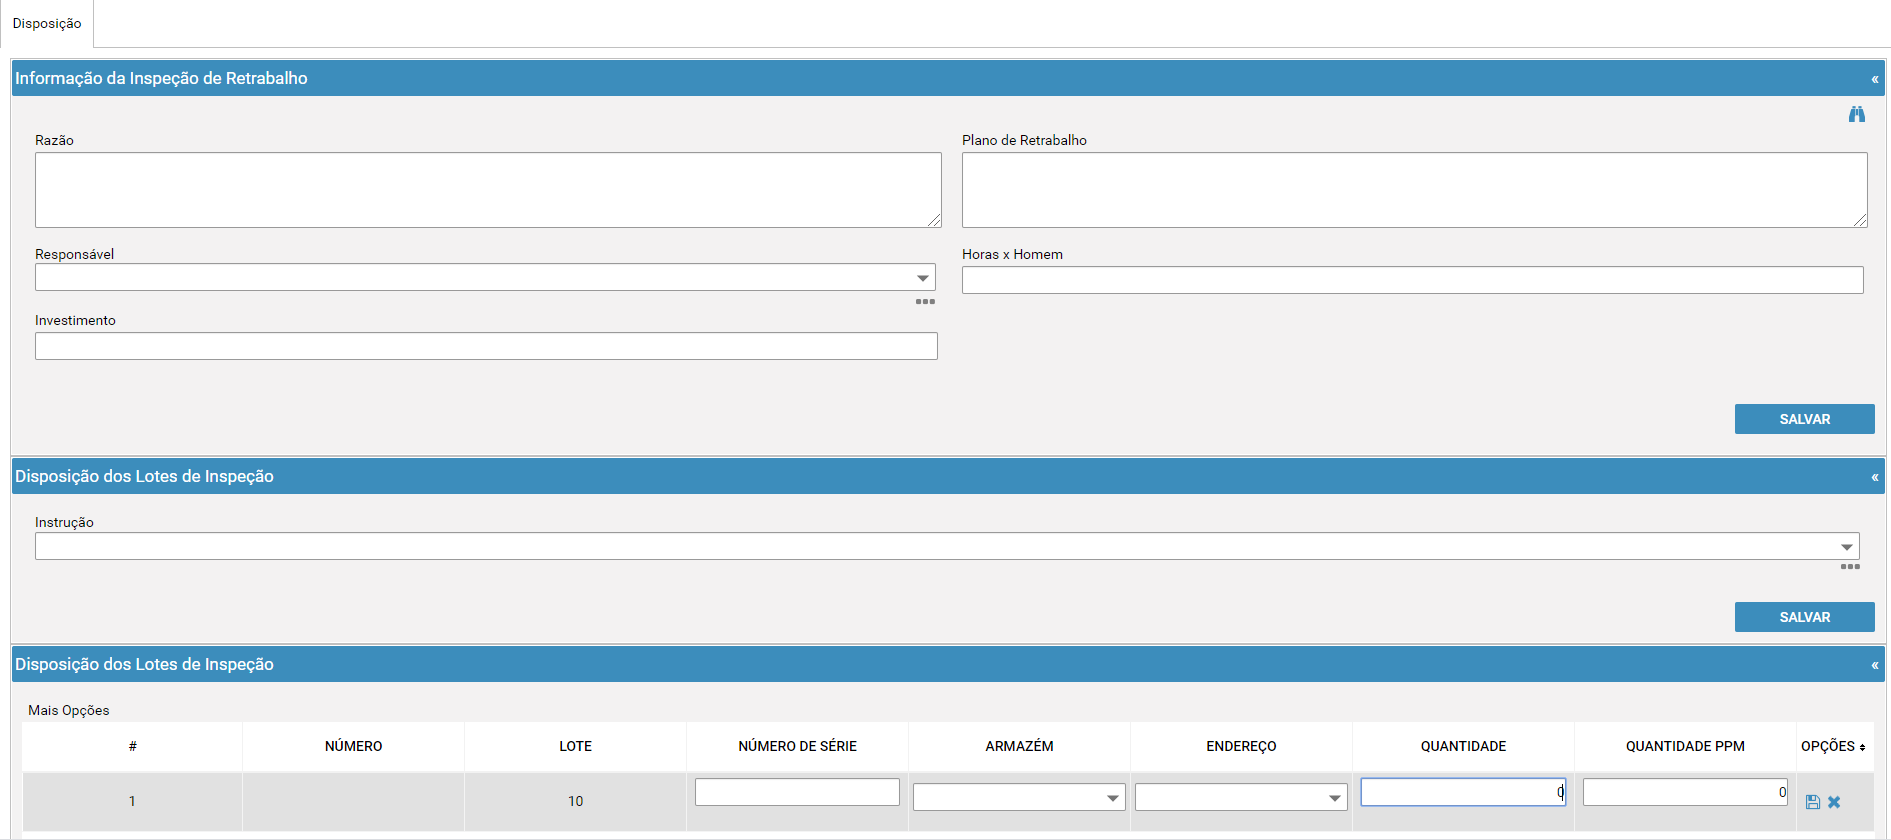1891x840 pixels.
Task: Click SALVAR in the Retrabalho section
Action: pyautogui.click(x=1804, y=419)
